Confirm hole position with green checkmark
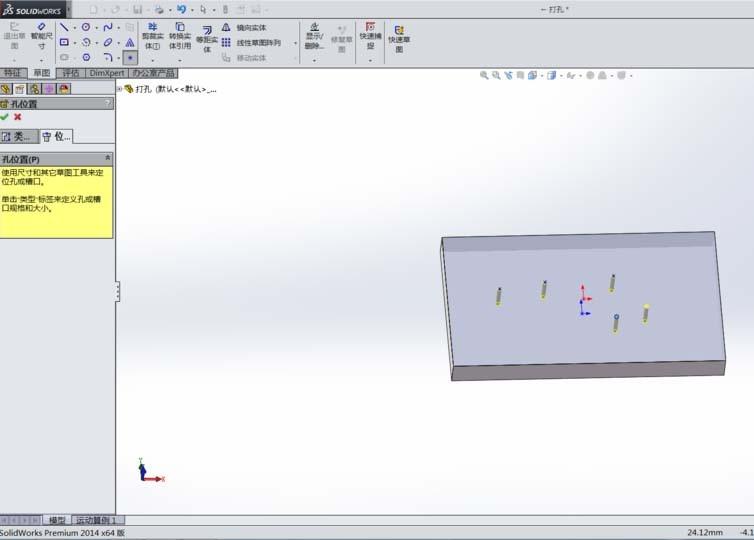754x540 pixels. pyautogui.click(x=5, y=117)
